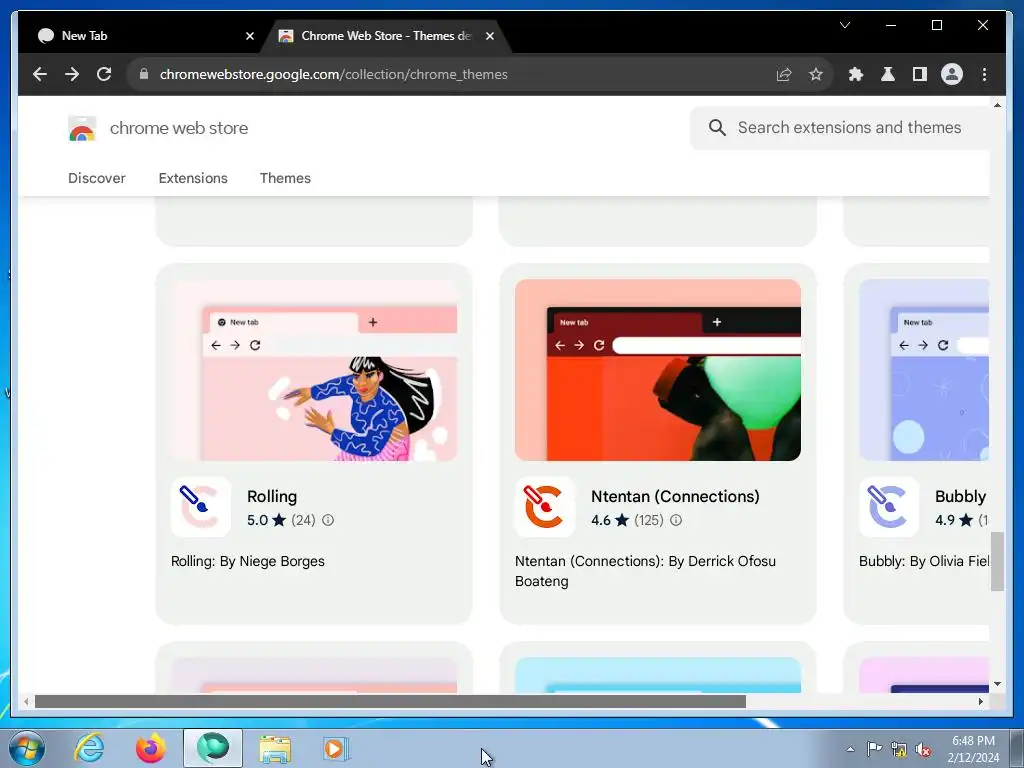Open the media player taskbar icon

tap(336, 748)
